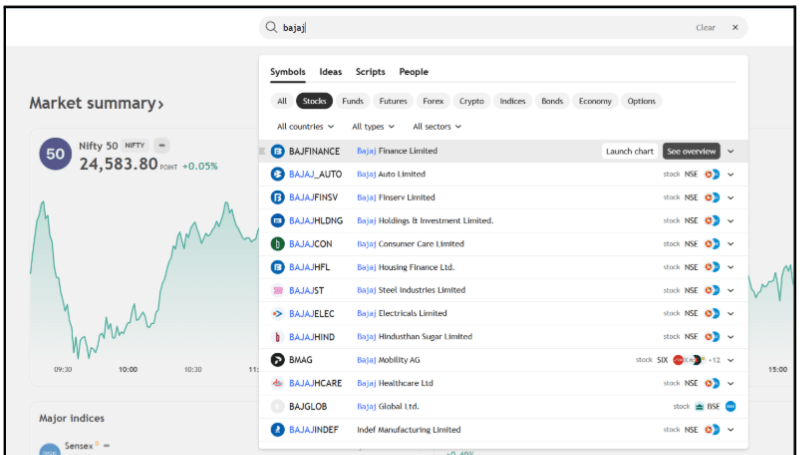Click the BAJAJINDEF logo icon
This screenshot has width=800, height=455.
278,429
